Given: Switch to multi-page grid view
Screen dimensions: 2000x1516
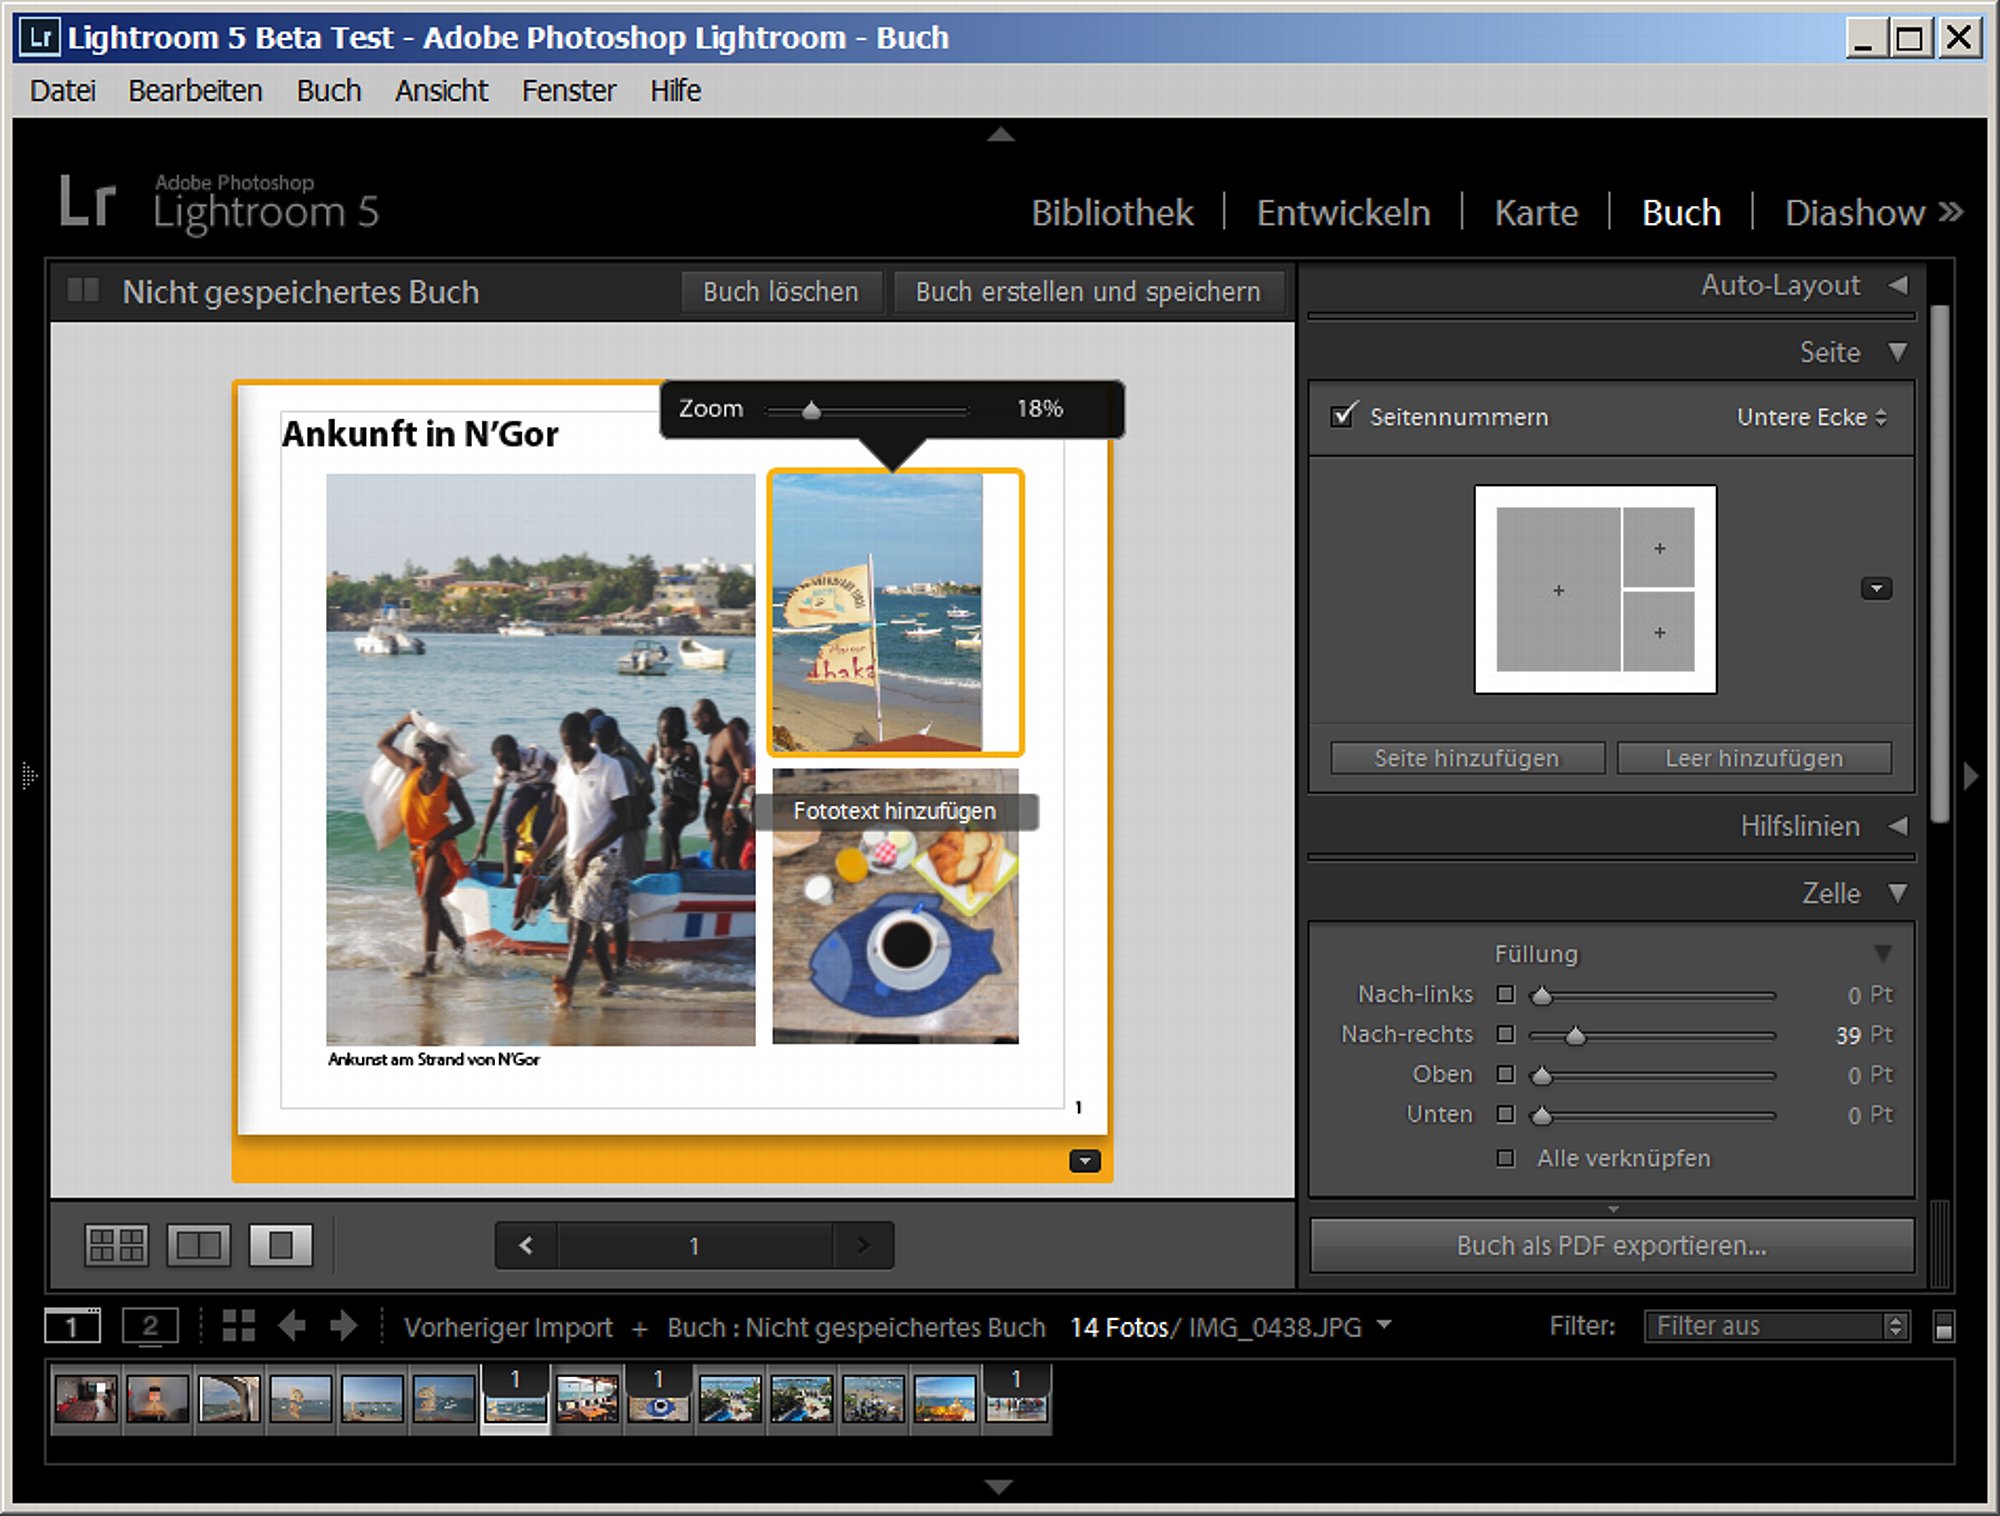Looking at the screenshot, I should 116,1245.
